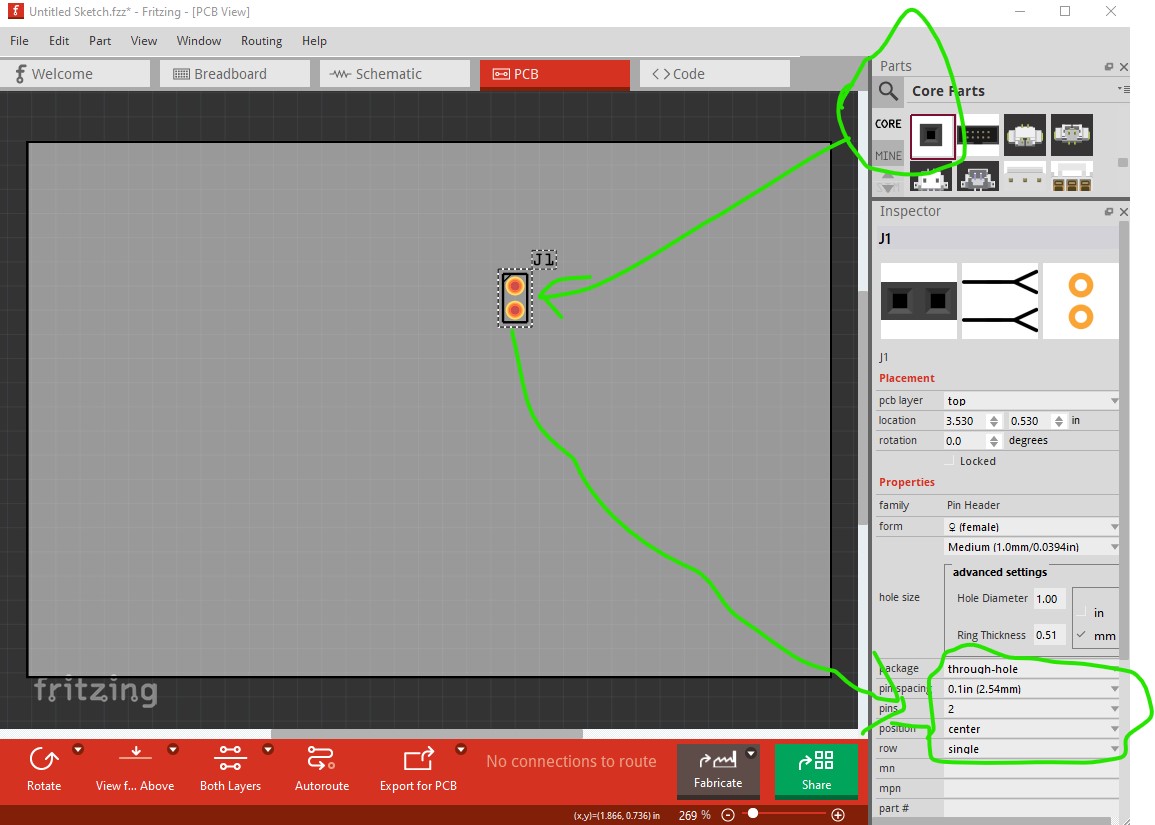This screenshot has height=825, width=1155.
Task: Click the View from Above icon
Action: (x=136, y=755)
